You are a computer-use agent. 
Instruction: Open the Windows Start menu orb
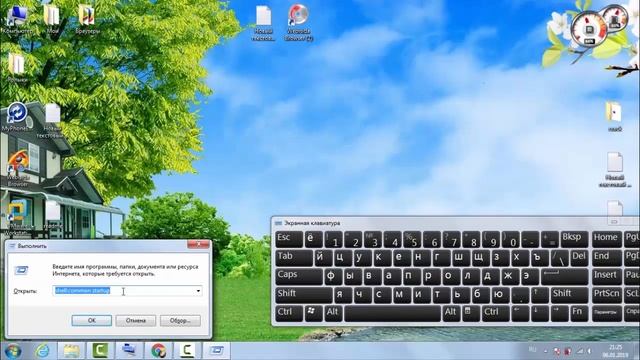13,351
